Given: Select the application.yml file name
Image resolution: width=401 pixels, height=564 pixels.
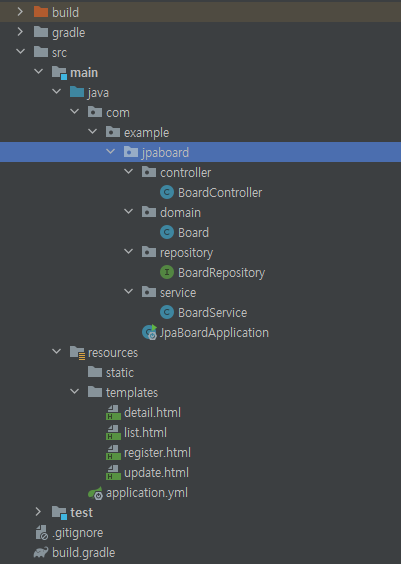Looking at the screenshot, I should coord(147,493).
